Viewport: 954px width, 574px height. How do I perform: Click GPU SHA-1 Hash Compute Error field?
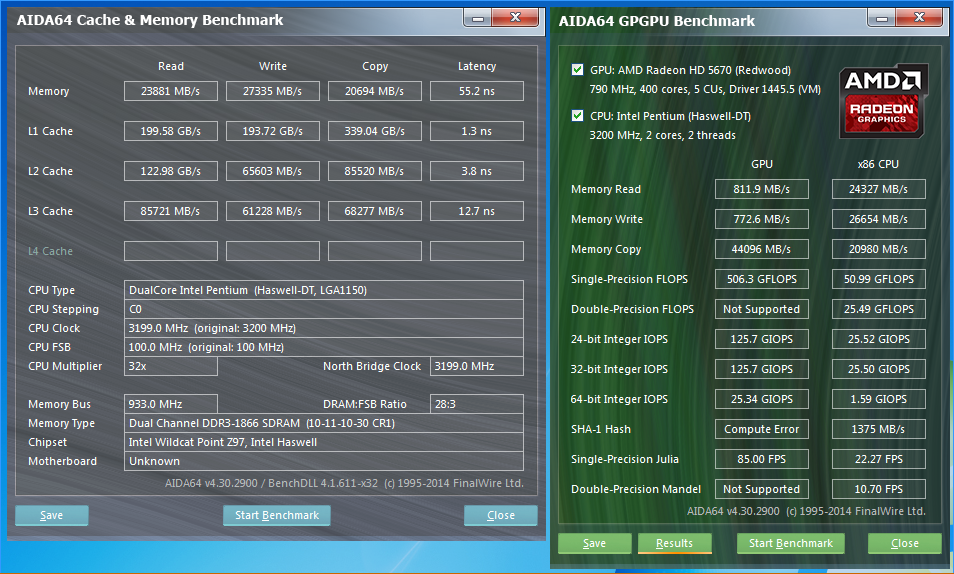click(x=762, y=429)
